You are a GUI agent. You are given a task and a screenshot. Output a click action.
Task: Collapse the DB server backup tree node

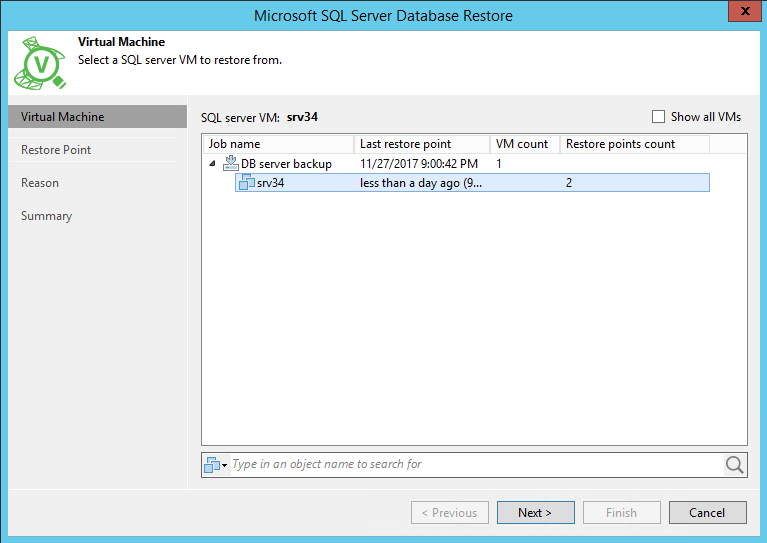point(212,163)
